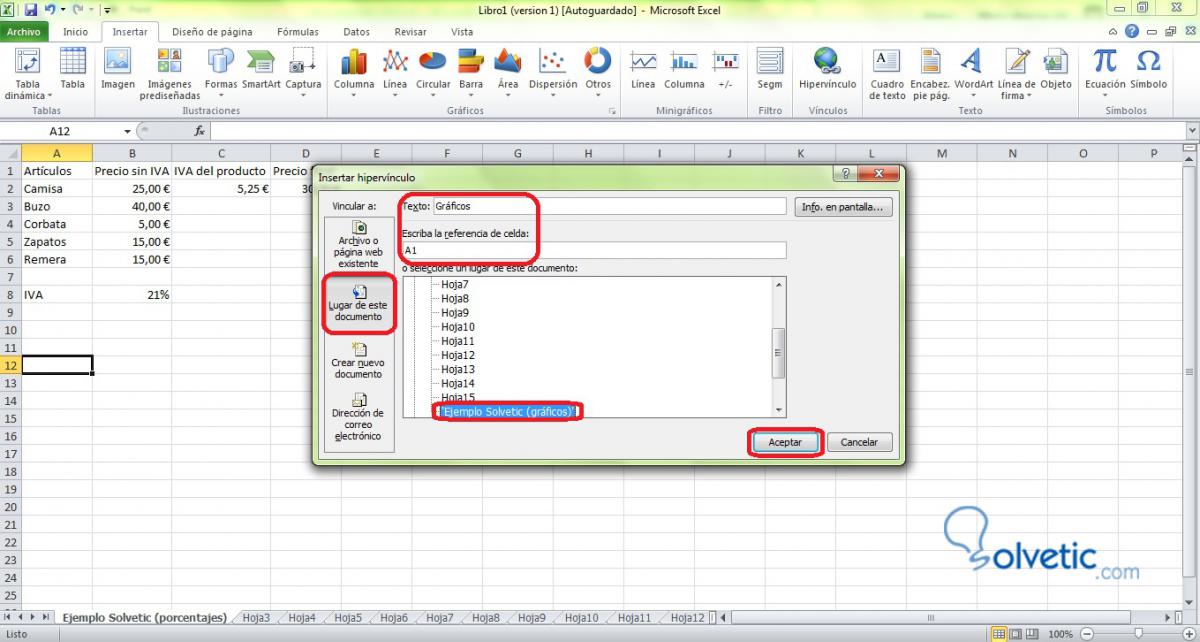
Task: Open the Hoja5 sheet tab
Action: (348, 618)
